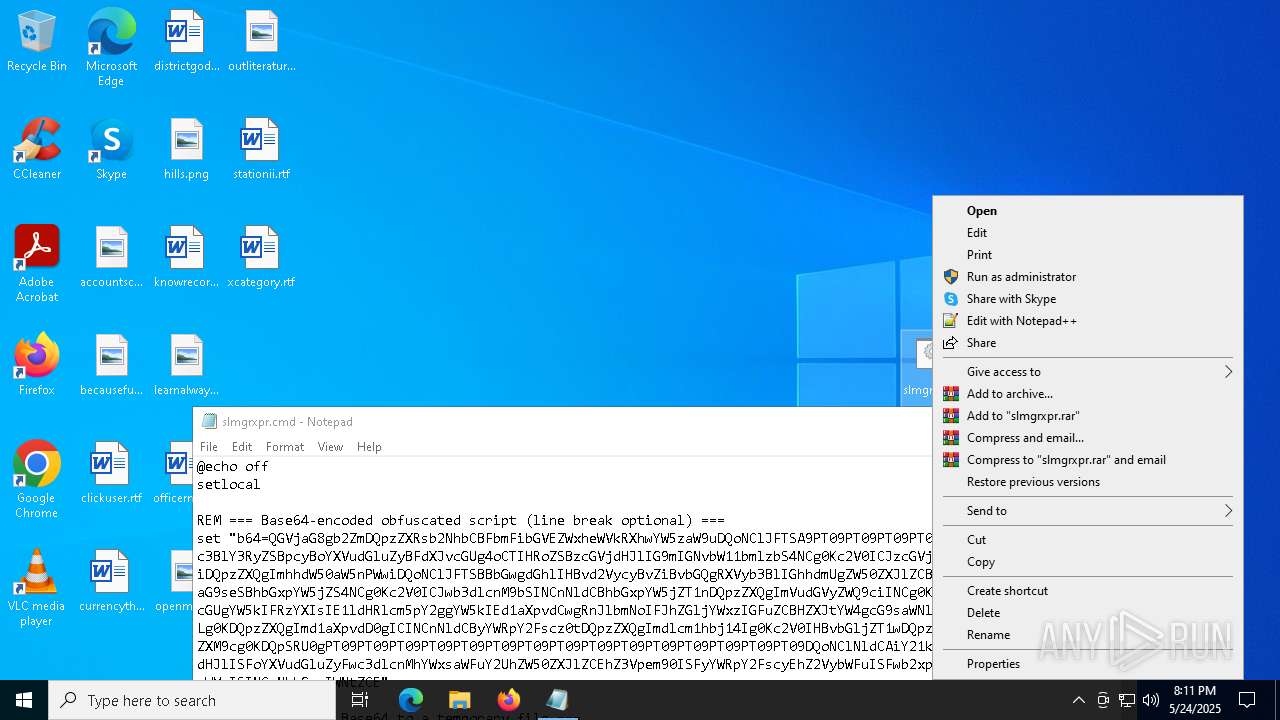Open Edge from the taskbar

click(x=411, y=700)
